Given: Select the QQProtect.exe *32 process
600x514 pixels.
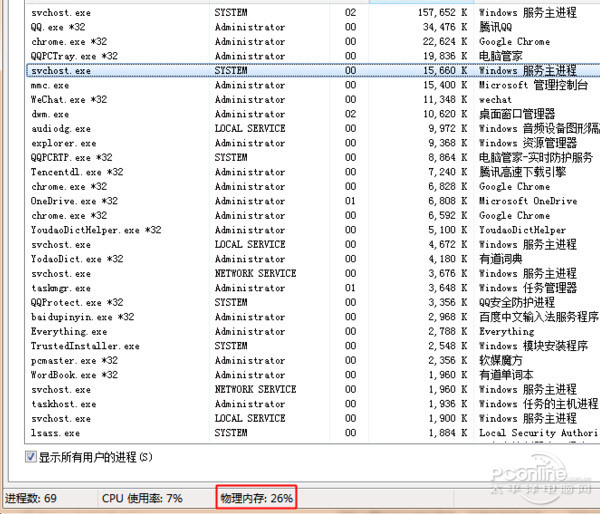Looking at the screenshot, I should coord(313,303).
